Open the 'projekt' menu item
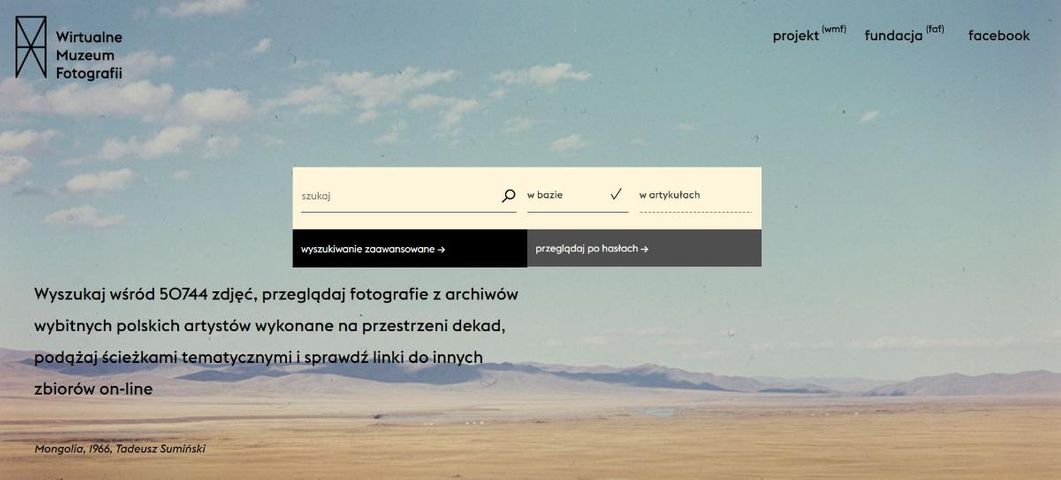This screenshot has height=480, width=1061. tap(796, 37)
